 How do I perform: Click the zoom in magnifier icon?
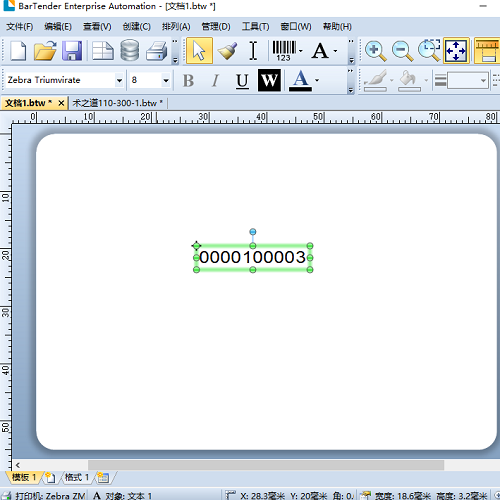(376, 51)
